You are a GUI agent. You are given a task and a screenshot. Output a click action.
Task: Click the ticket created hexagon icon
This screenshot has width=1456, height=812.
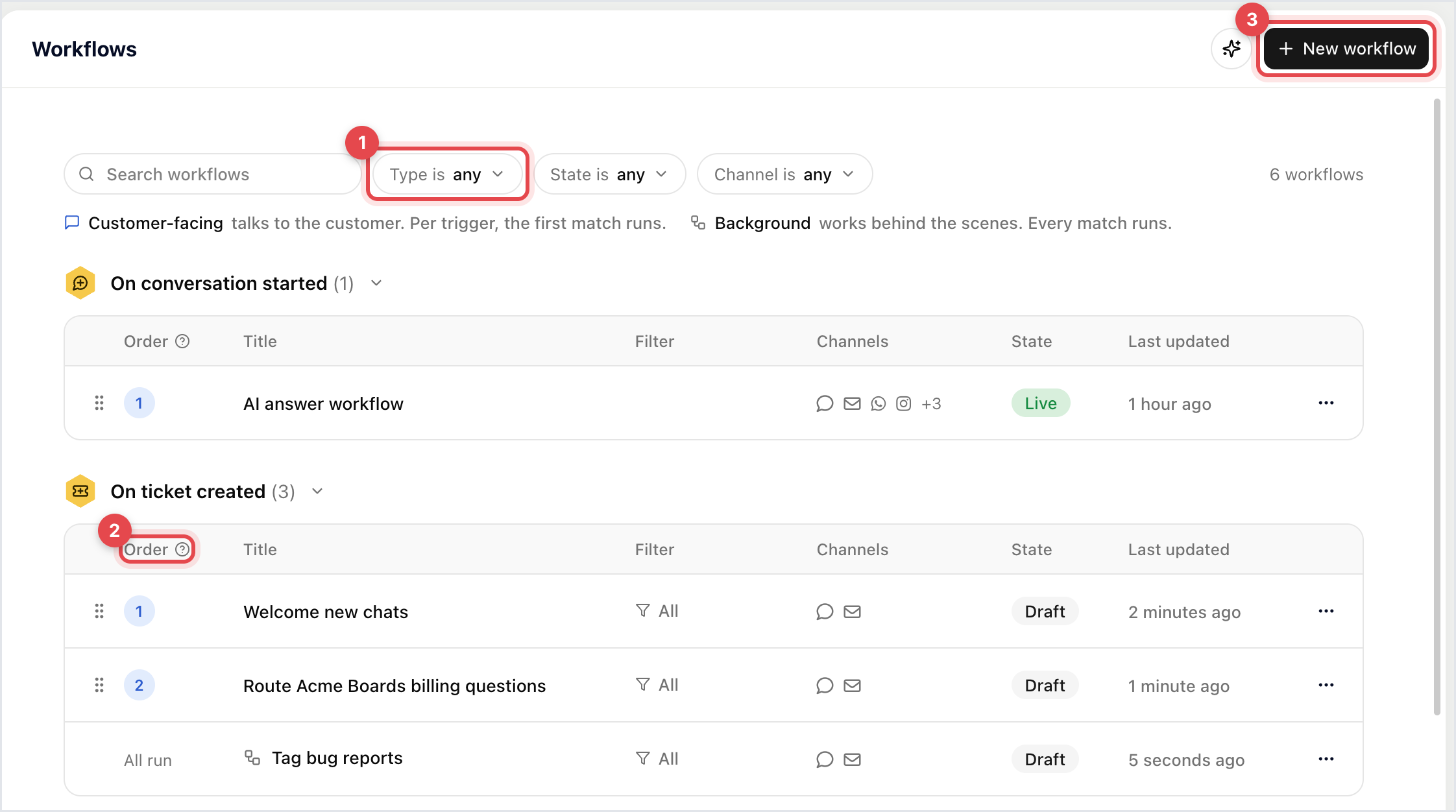tap(80, 491)
